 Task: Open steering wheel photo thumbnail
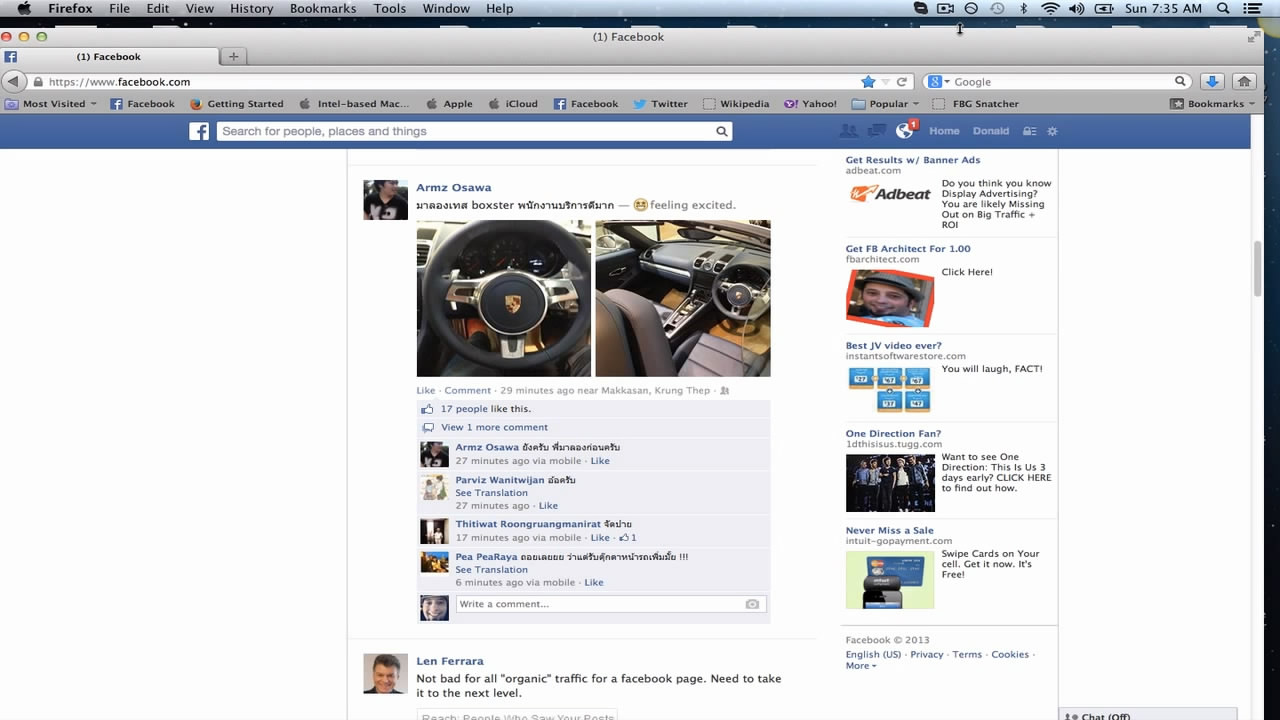coord(504,298)
